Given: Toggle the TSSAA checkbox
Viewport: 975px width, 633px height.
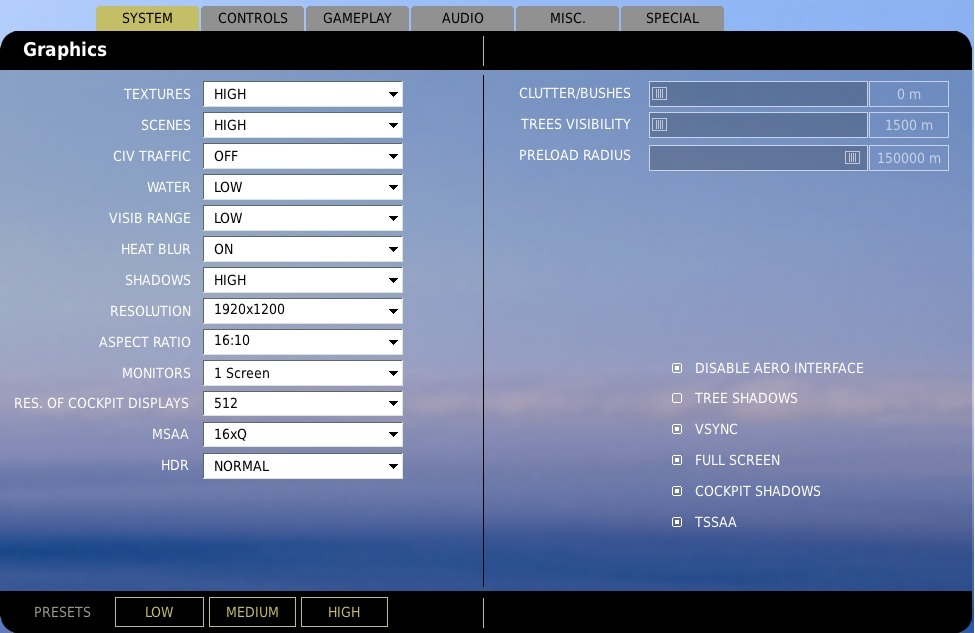Looking at the screenshot, I should (x=677, y=522).
